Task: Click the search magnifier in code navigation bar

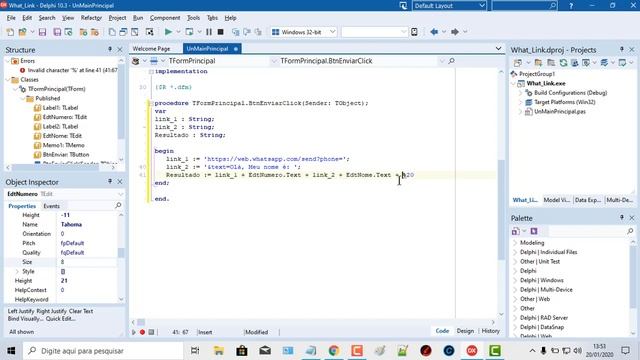Action: (x=451, y=61)
